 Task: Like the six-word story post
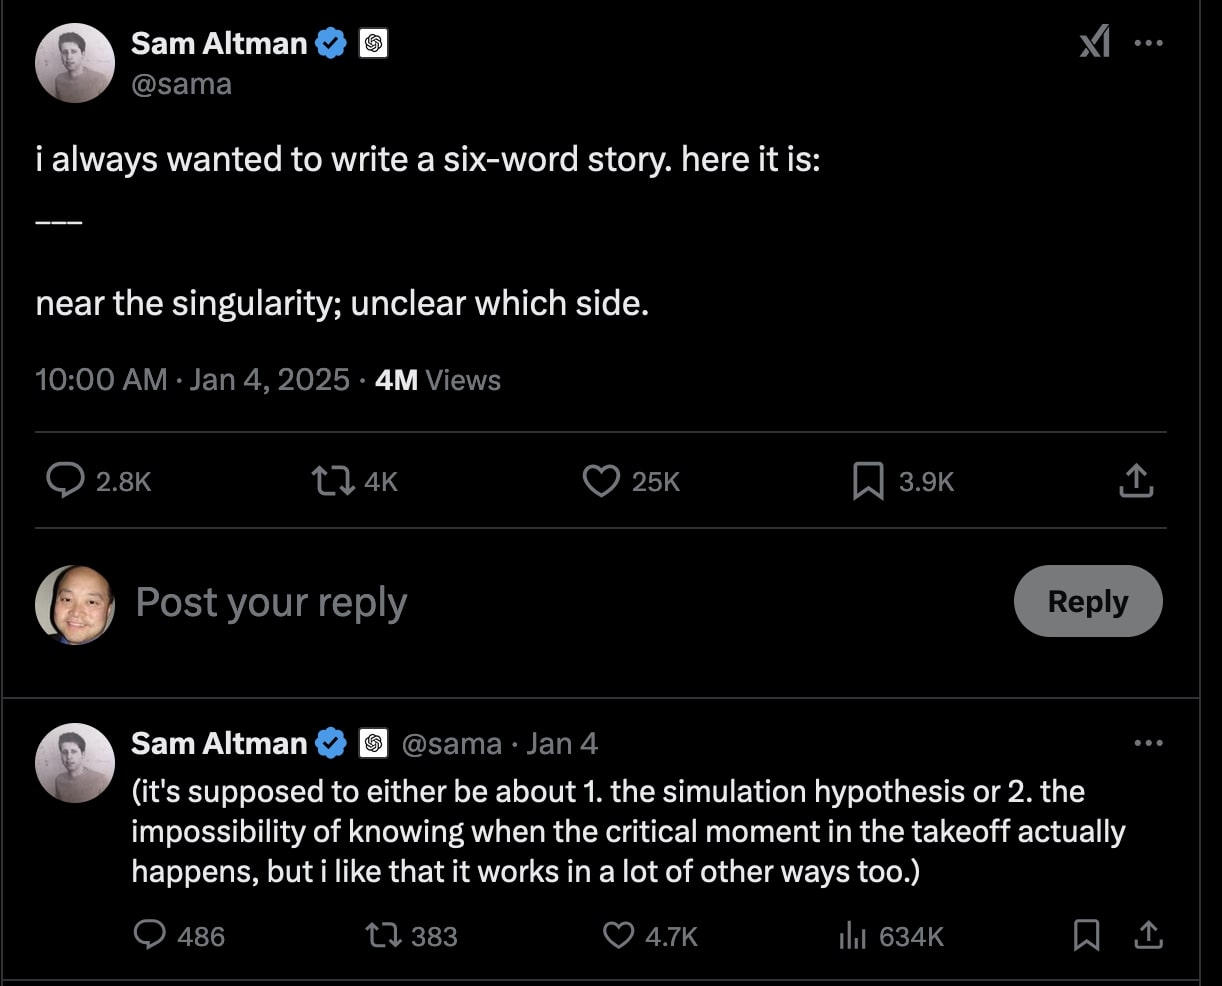(601, 481)
